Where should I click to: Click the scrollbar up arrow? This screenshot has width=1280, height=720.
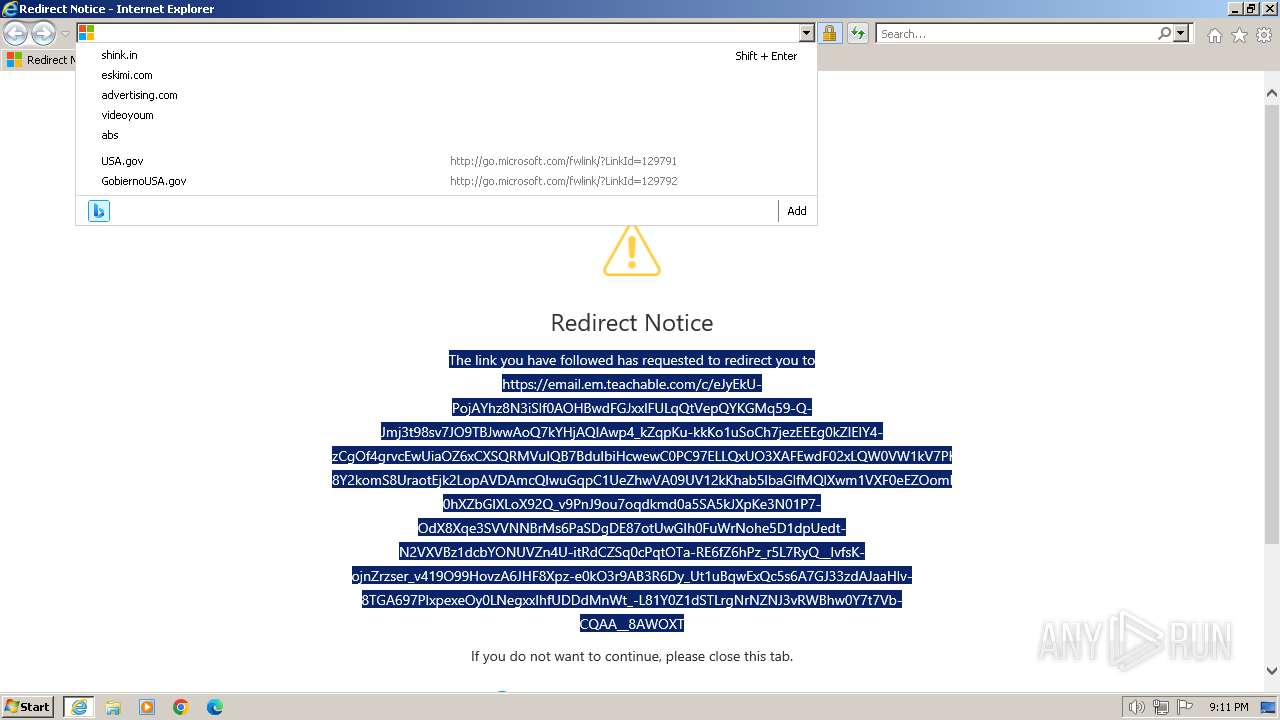pyautogui.click(x=1272, y=94)
